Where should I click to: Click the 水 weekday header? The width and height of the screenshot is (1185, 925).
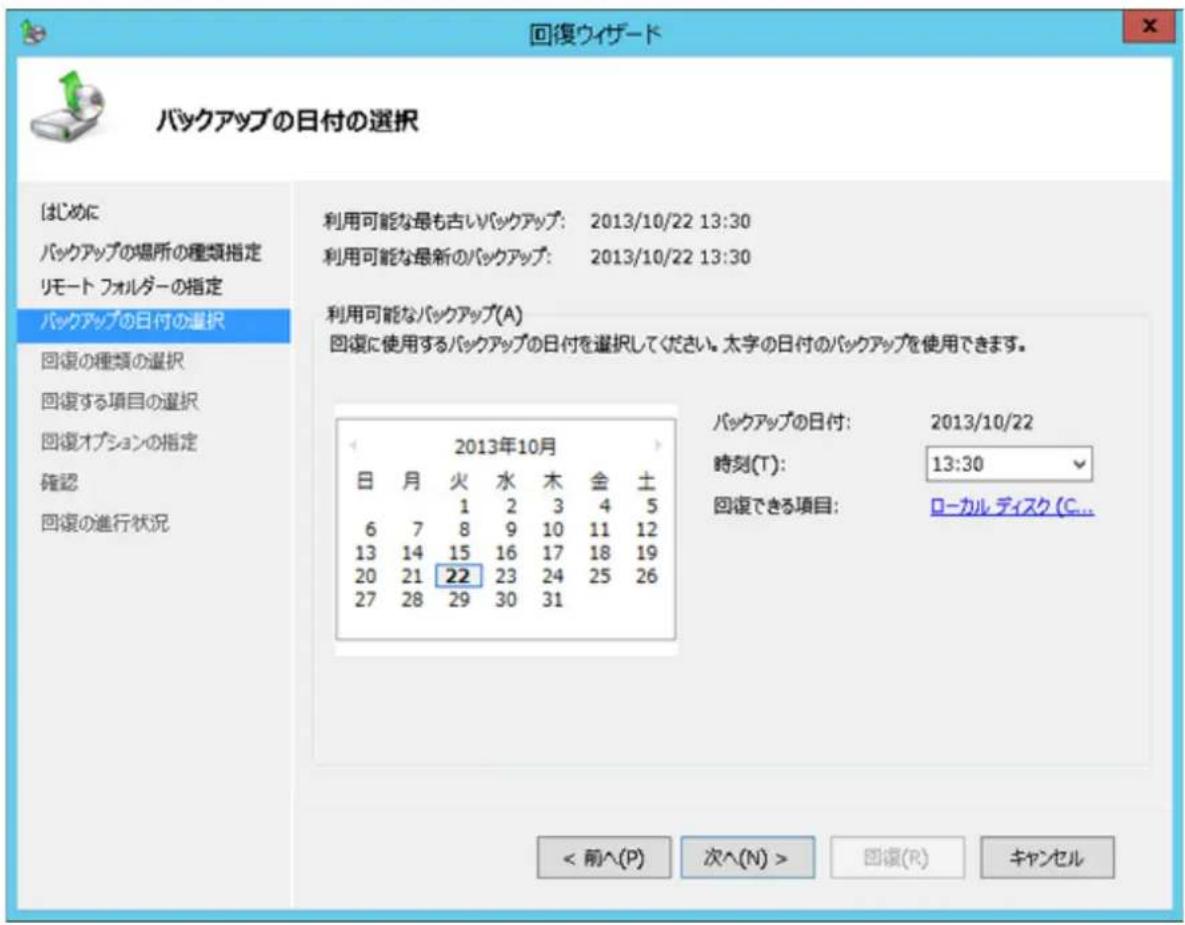pyautogui.click(x=506, y=481)
